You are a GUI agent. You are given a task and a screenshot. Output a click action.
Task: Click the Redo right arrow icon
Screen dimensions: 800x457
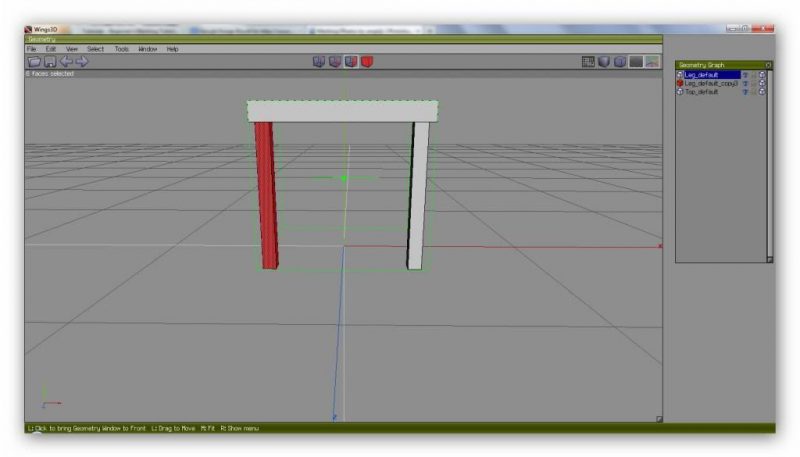pos(82,62)
